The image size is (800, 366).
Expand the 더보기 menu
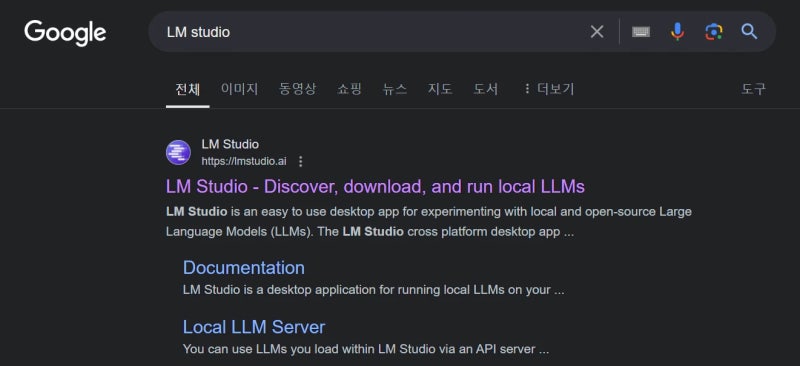[x=549, y=89]
